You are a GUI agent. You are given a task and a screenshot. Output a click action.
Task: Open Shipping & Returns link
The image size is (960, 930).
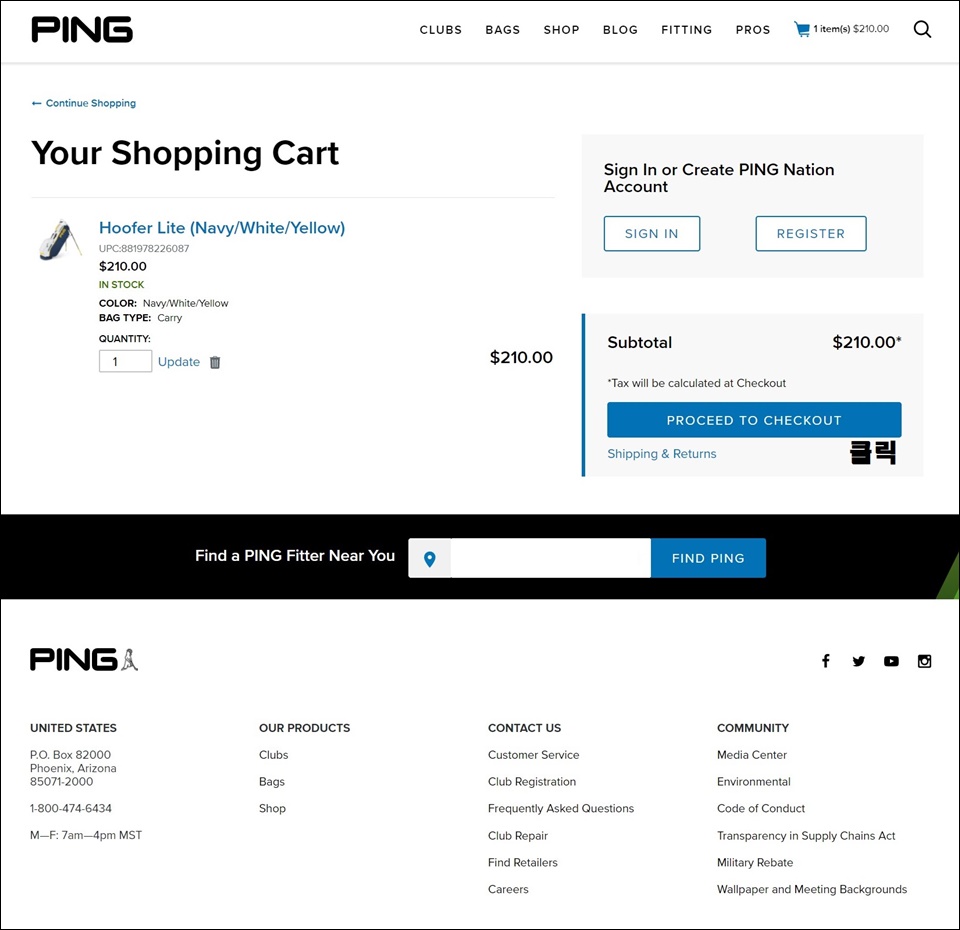pyautogui.click(x=661, y=454)
